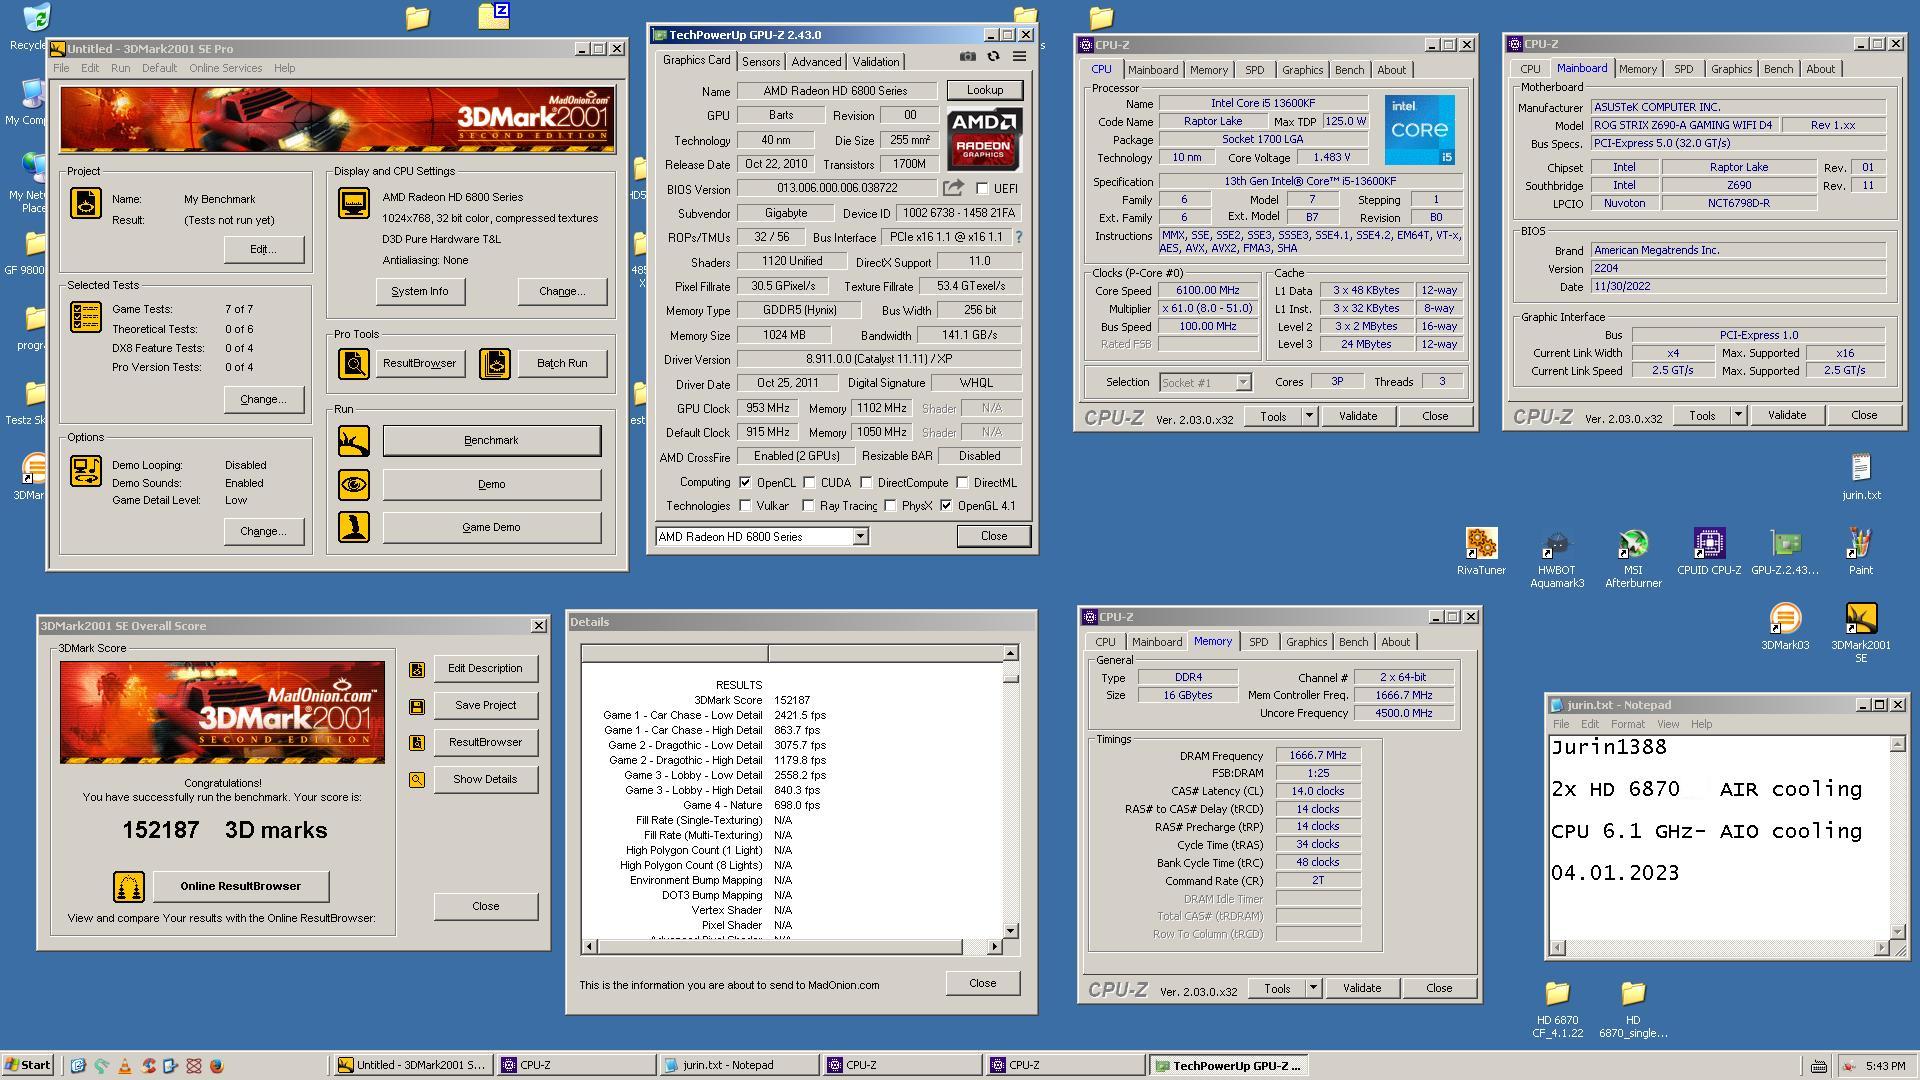1920x1080 pixels.
Task: Click Bus Interface question mark icon
Action: [1019, 237]
